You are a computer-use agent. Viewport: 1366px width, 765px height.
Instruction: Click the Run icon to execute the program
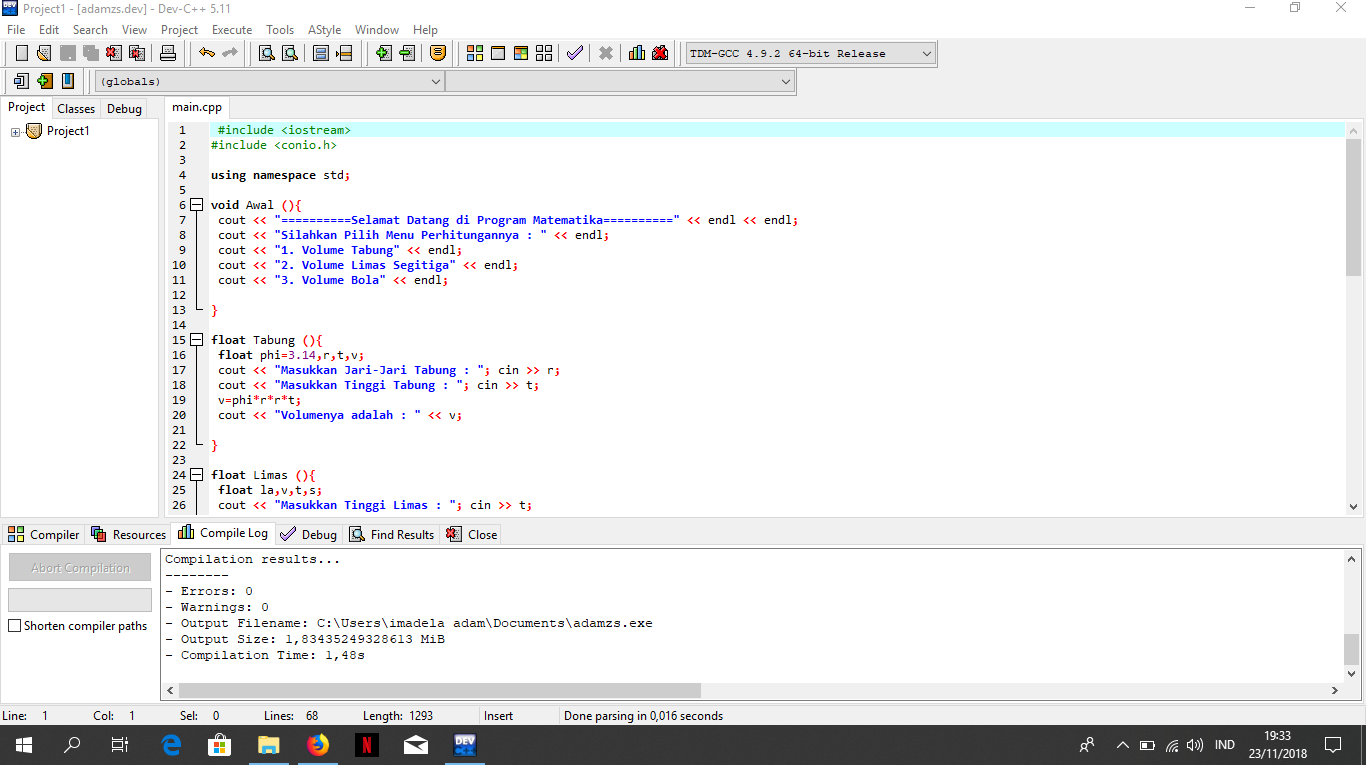[498, 53]
